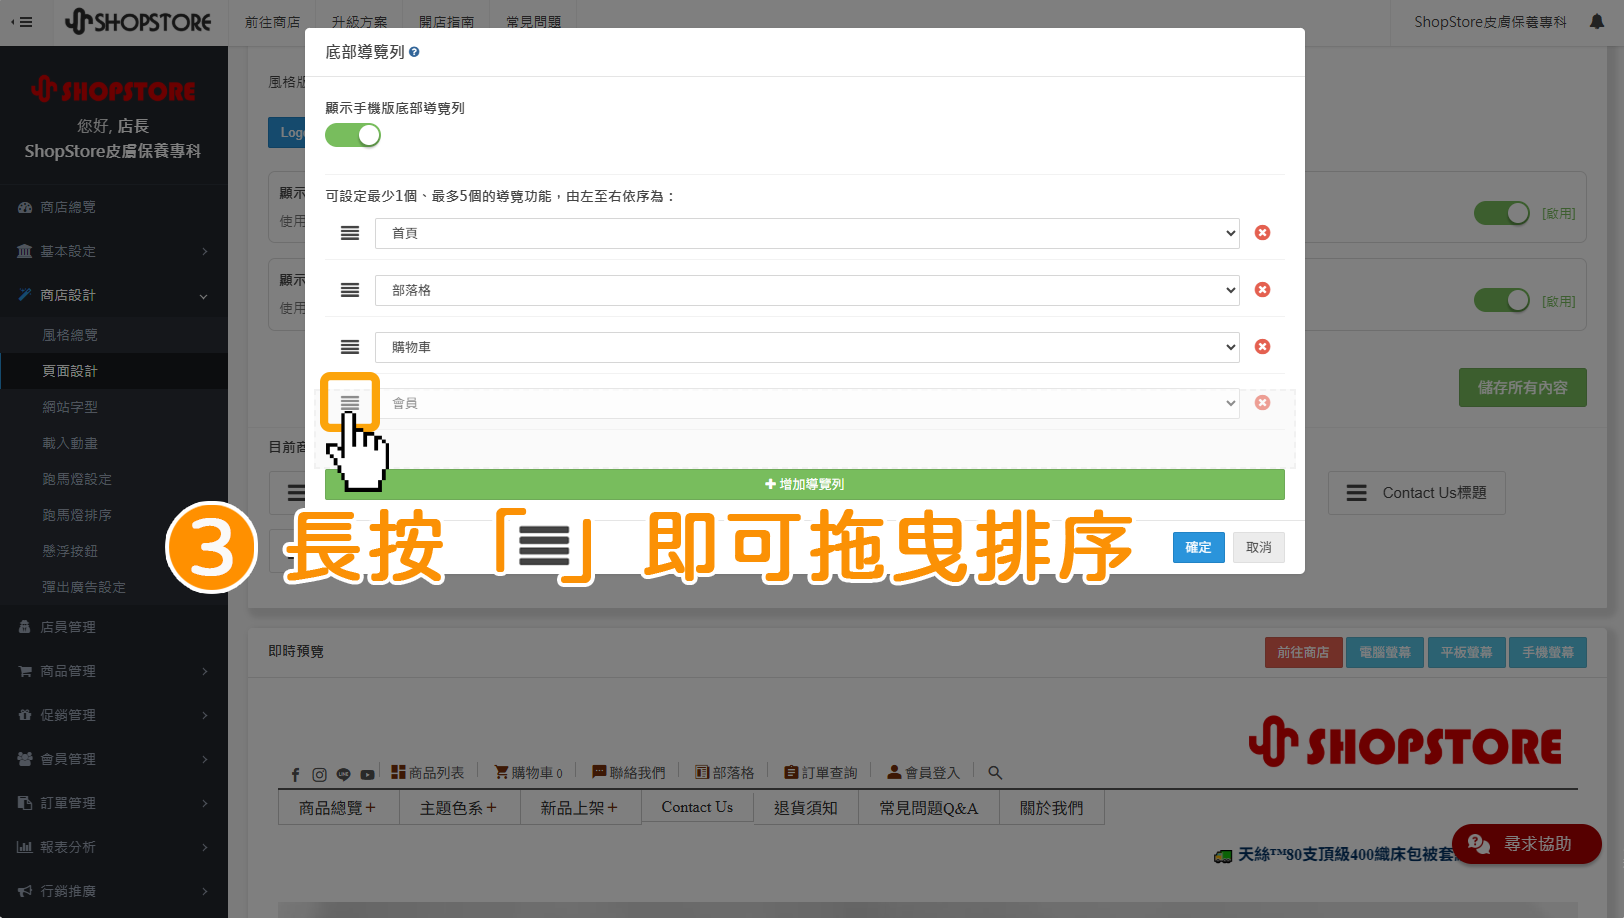Image resolution: width=1624 pixels, height=918 pixels.
Task: Switch preview to 平板螢幕
Action: (1466, 652)
